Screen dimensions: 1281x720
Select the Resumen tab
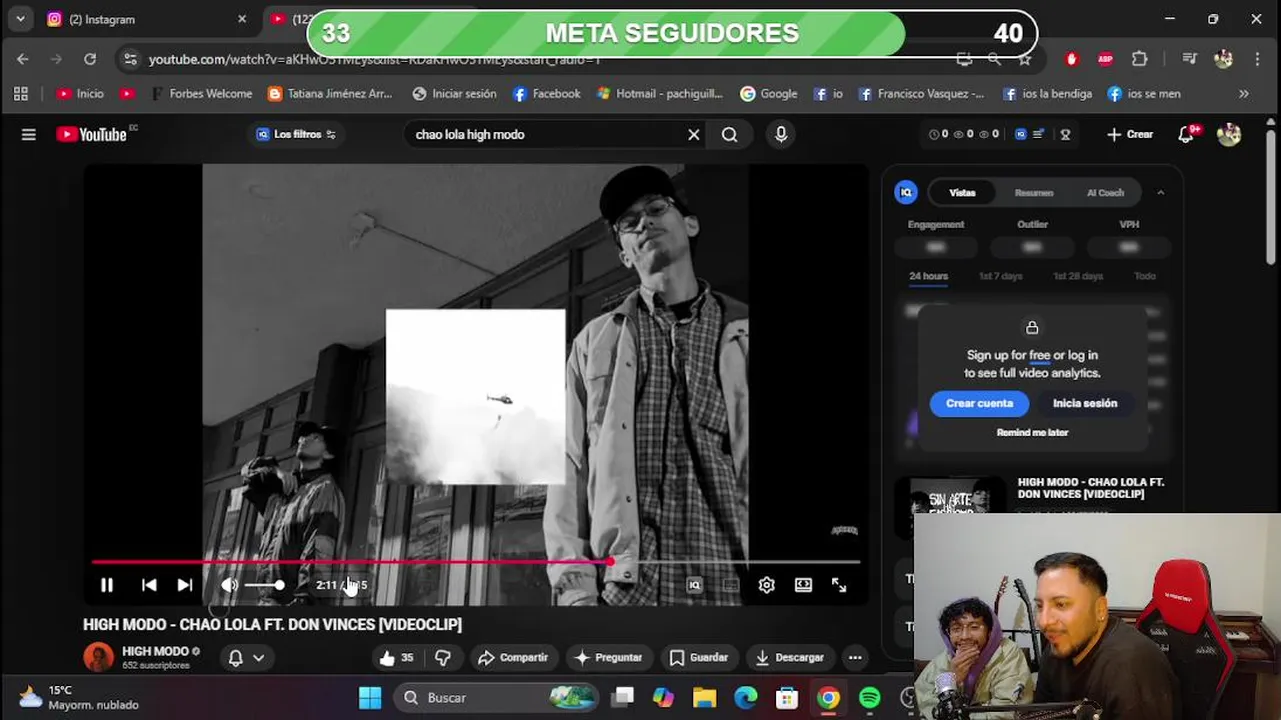(1034, 192)
